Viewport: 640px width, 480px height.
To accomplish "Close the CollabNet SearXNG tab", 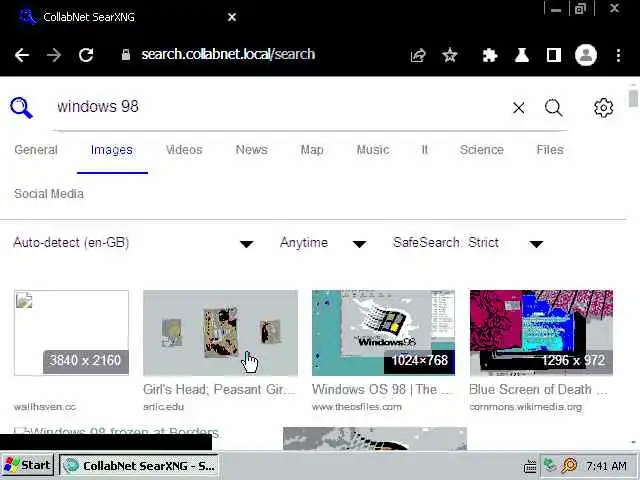I will point(232,17).
